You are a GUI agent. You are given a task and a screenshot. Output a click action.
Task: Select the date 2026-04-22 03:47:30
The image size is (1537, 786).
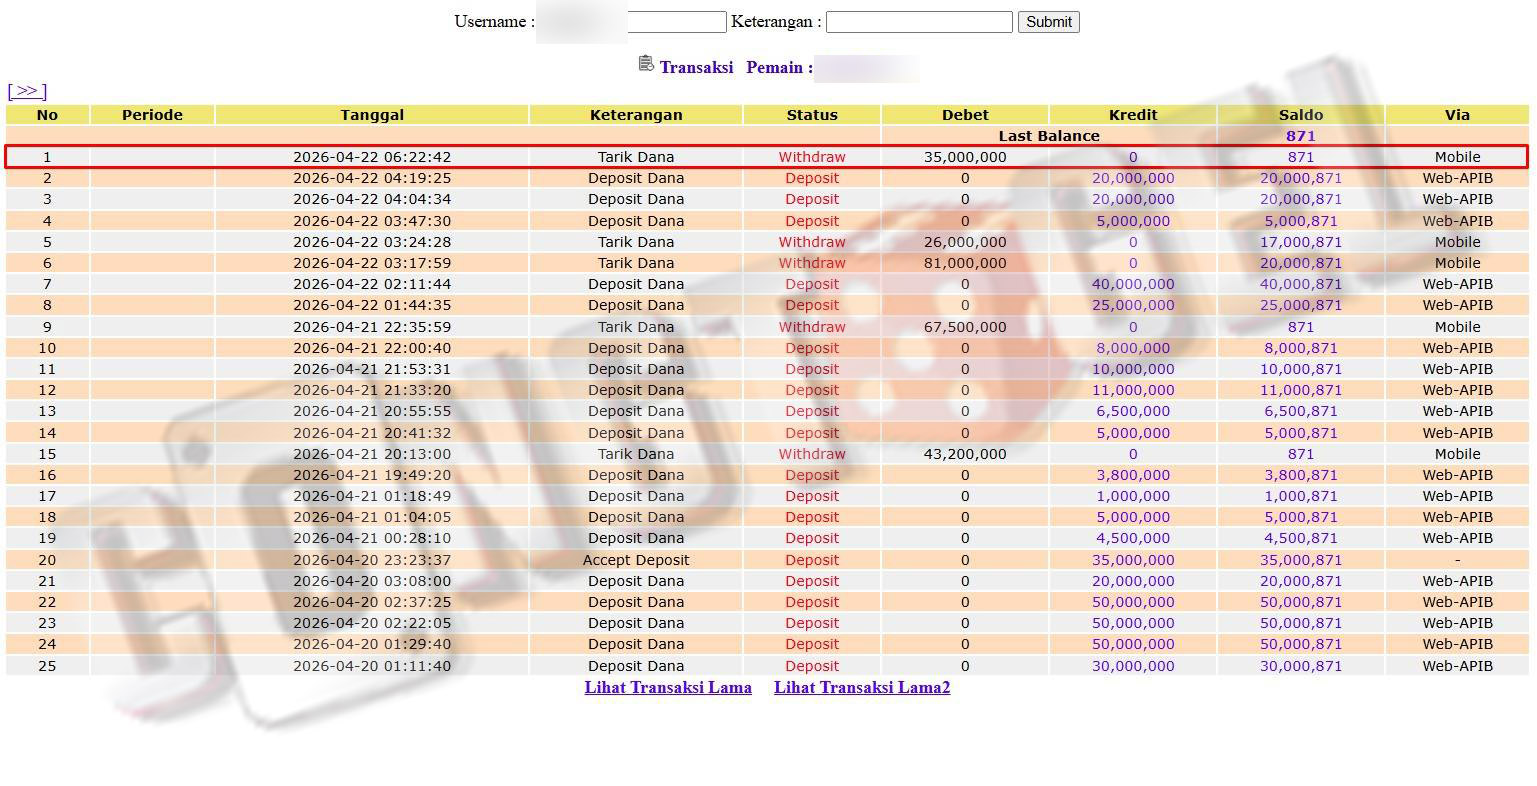(372, 221)
